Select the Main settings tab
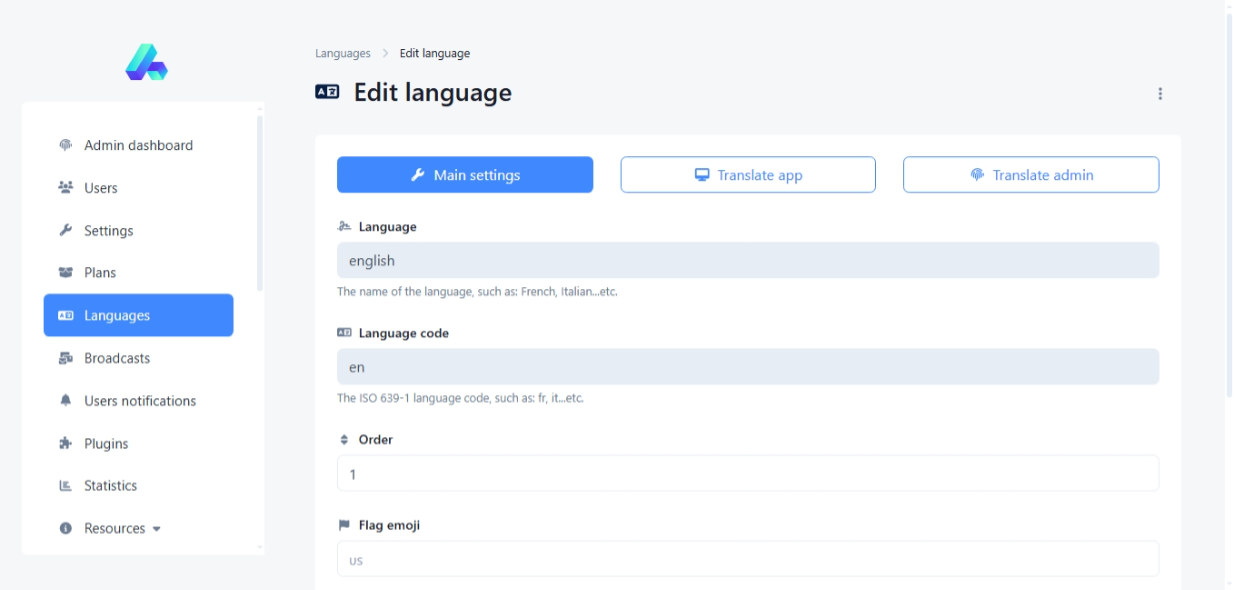The image size is (1234, 590). click(465, 175)
